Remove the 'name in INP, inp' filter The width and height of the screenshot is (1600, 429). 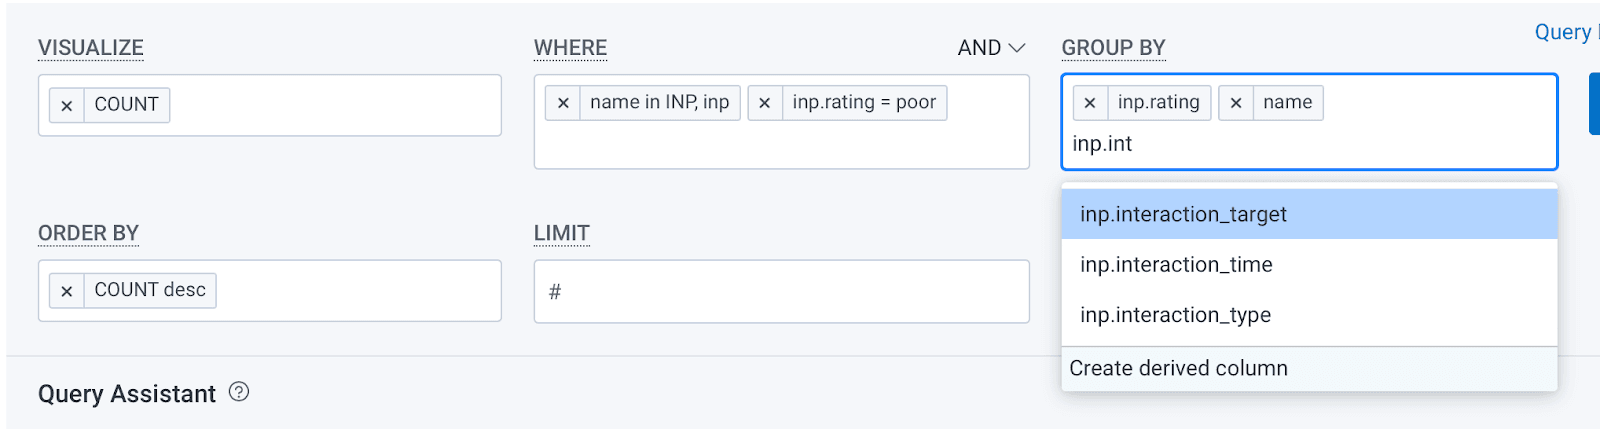(563, 103)
